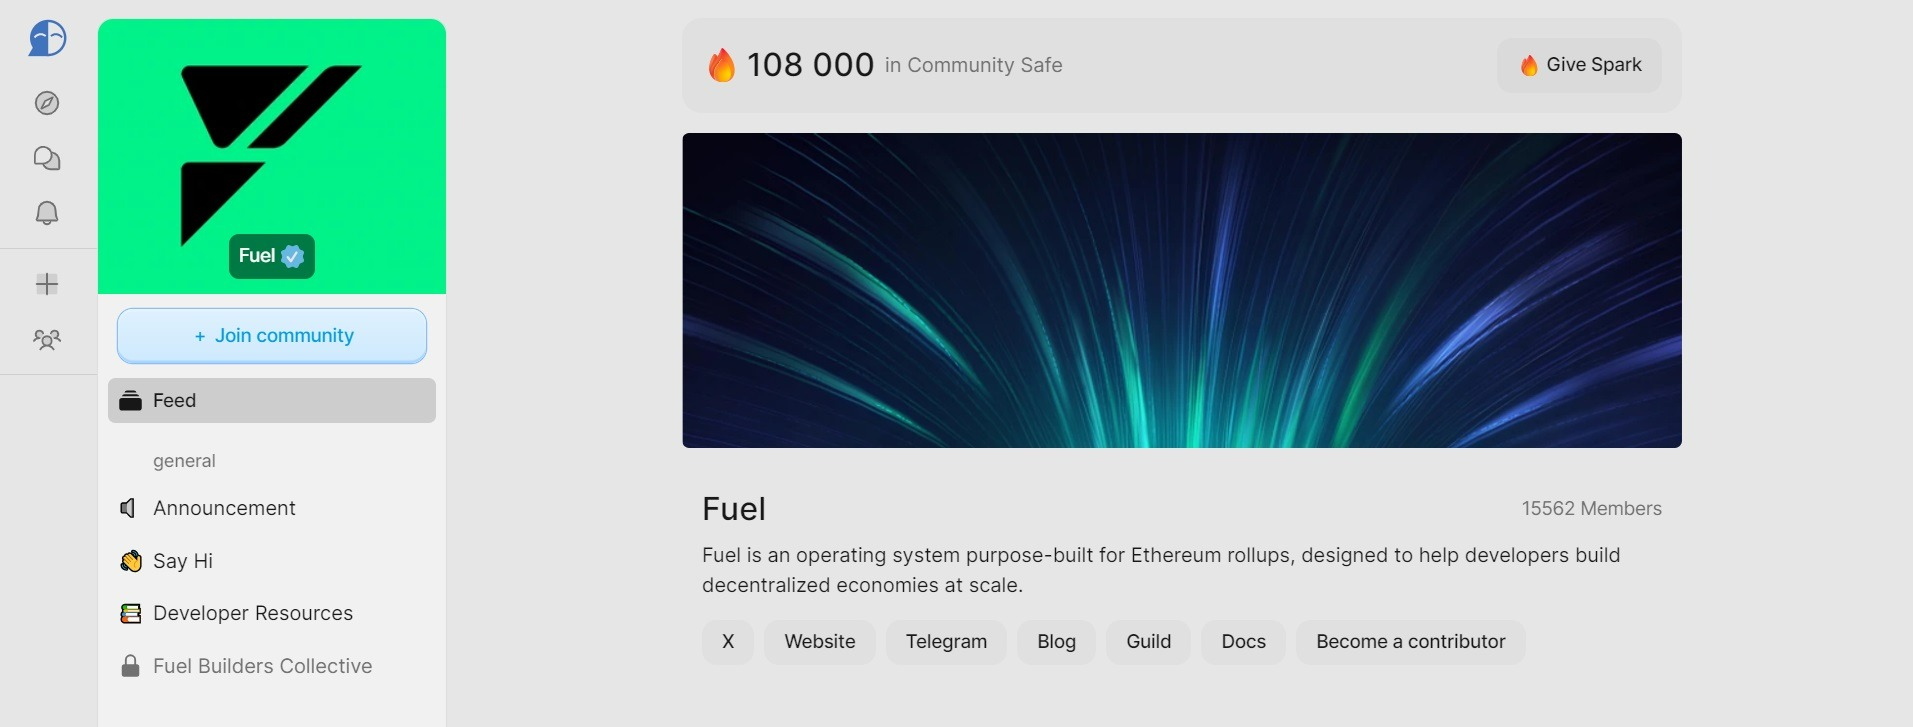The width and height of the screenshot is (1913, 727).
Task: Open the communities group icon
Action: coord(47,340)
